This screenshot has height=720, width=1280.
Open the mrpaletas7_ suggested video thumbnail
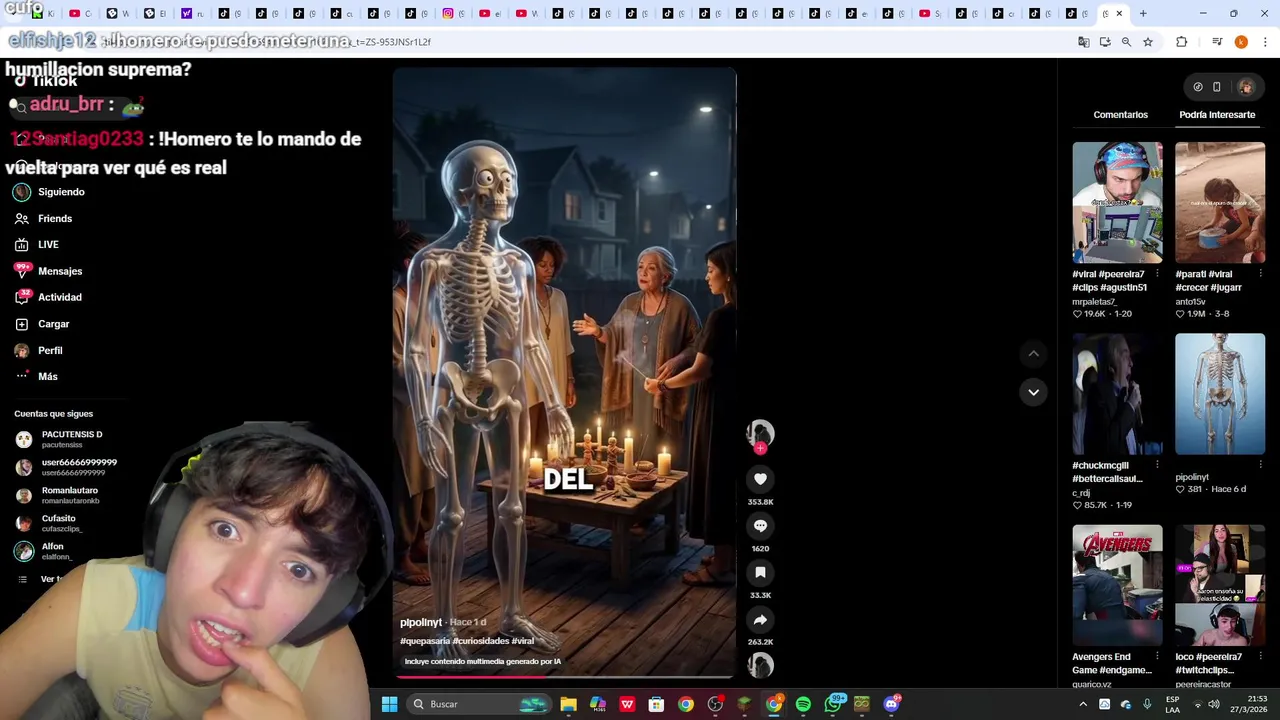tap(1117, 202)
